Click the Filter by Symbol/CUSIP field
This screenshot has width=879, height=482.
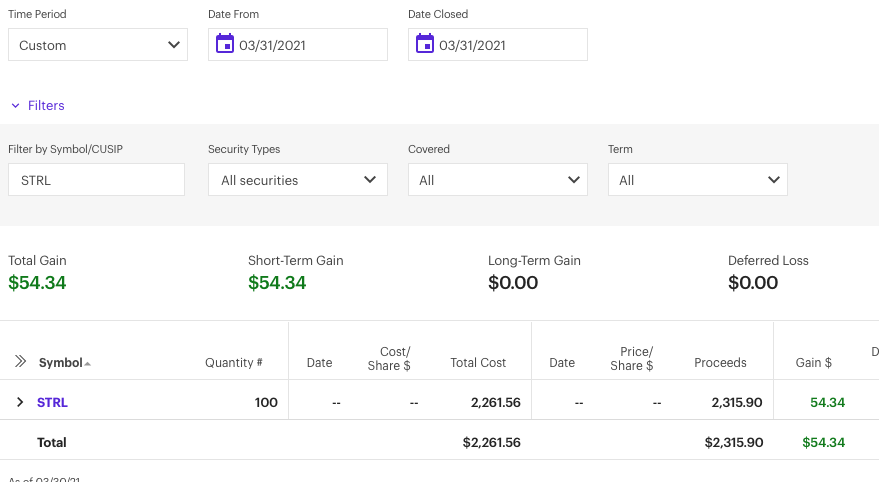pyautogui.click(x=96, y=180)
